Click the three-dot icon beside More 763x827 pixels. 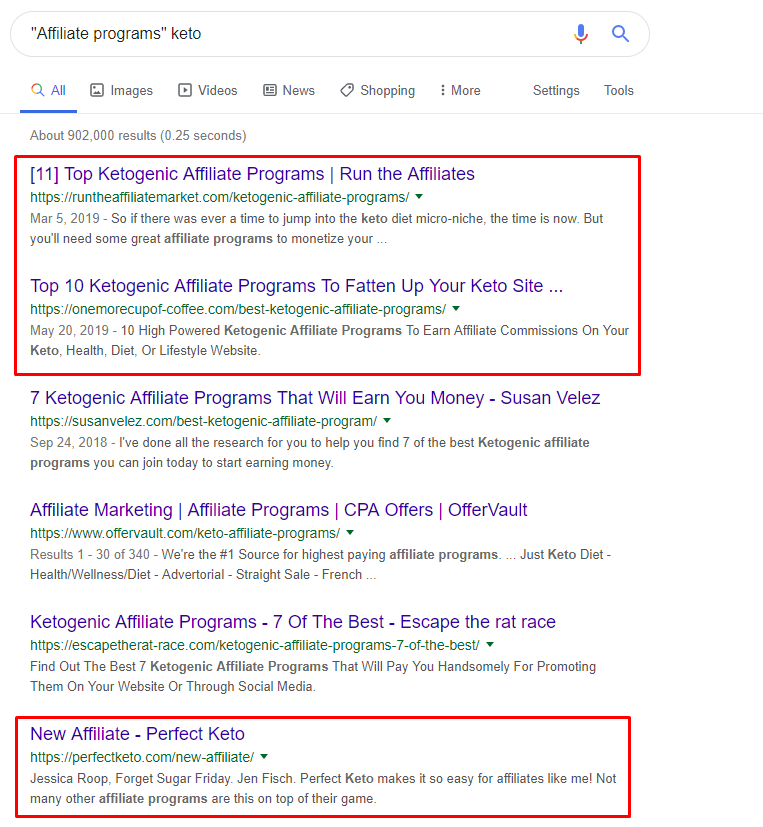click(442, 90)
